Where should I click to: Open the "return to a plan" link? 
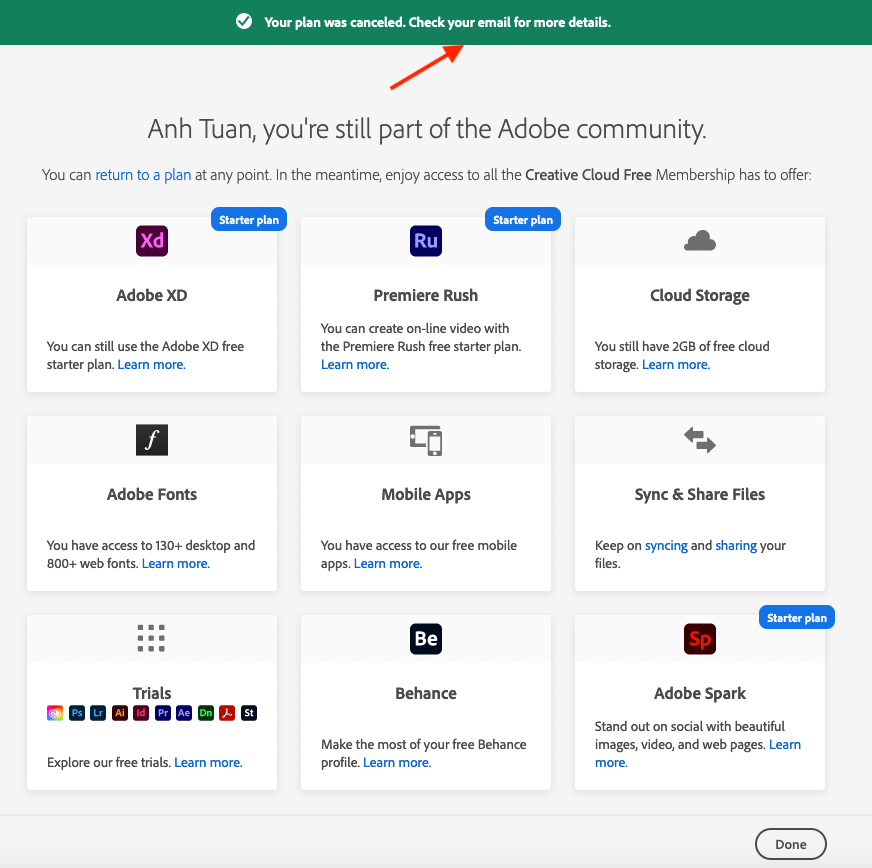(143, 175)
